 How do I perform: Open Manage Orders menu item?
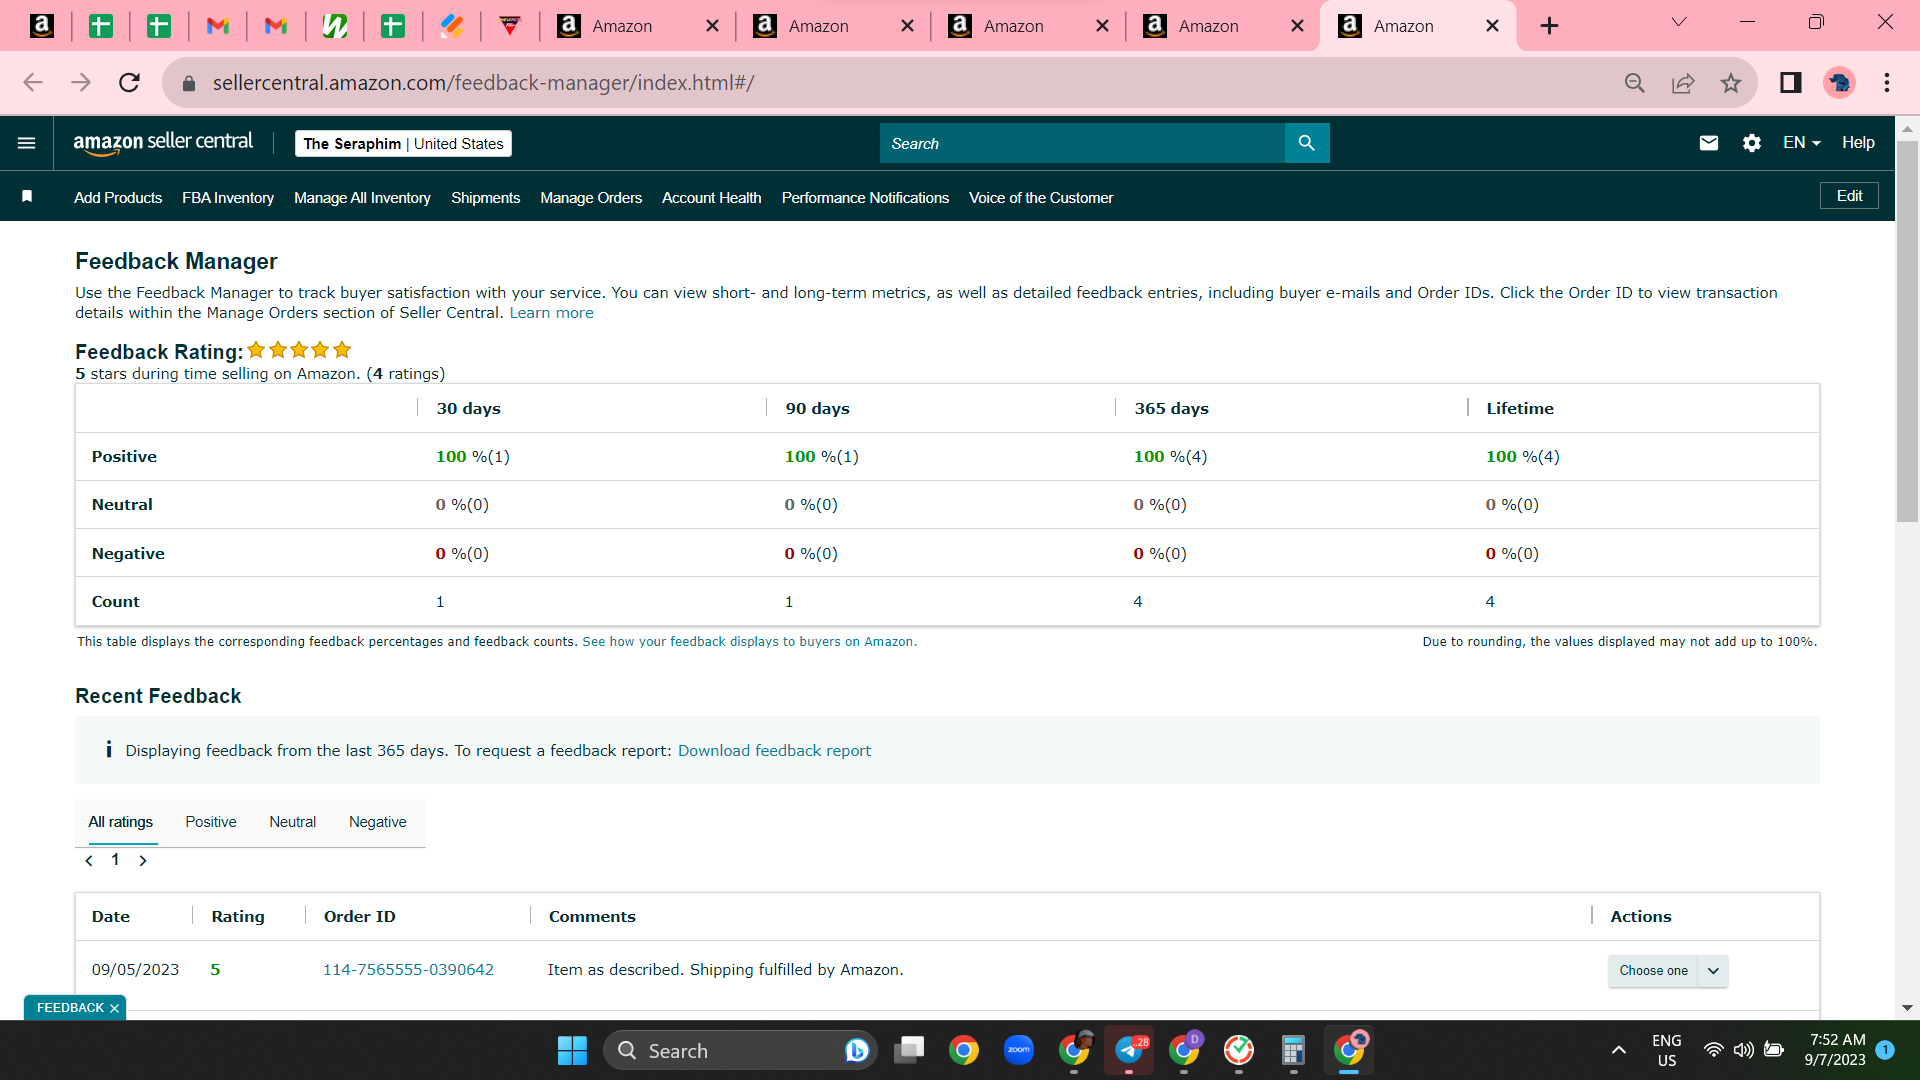591,198
